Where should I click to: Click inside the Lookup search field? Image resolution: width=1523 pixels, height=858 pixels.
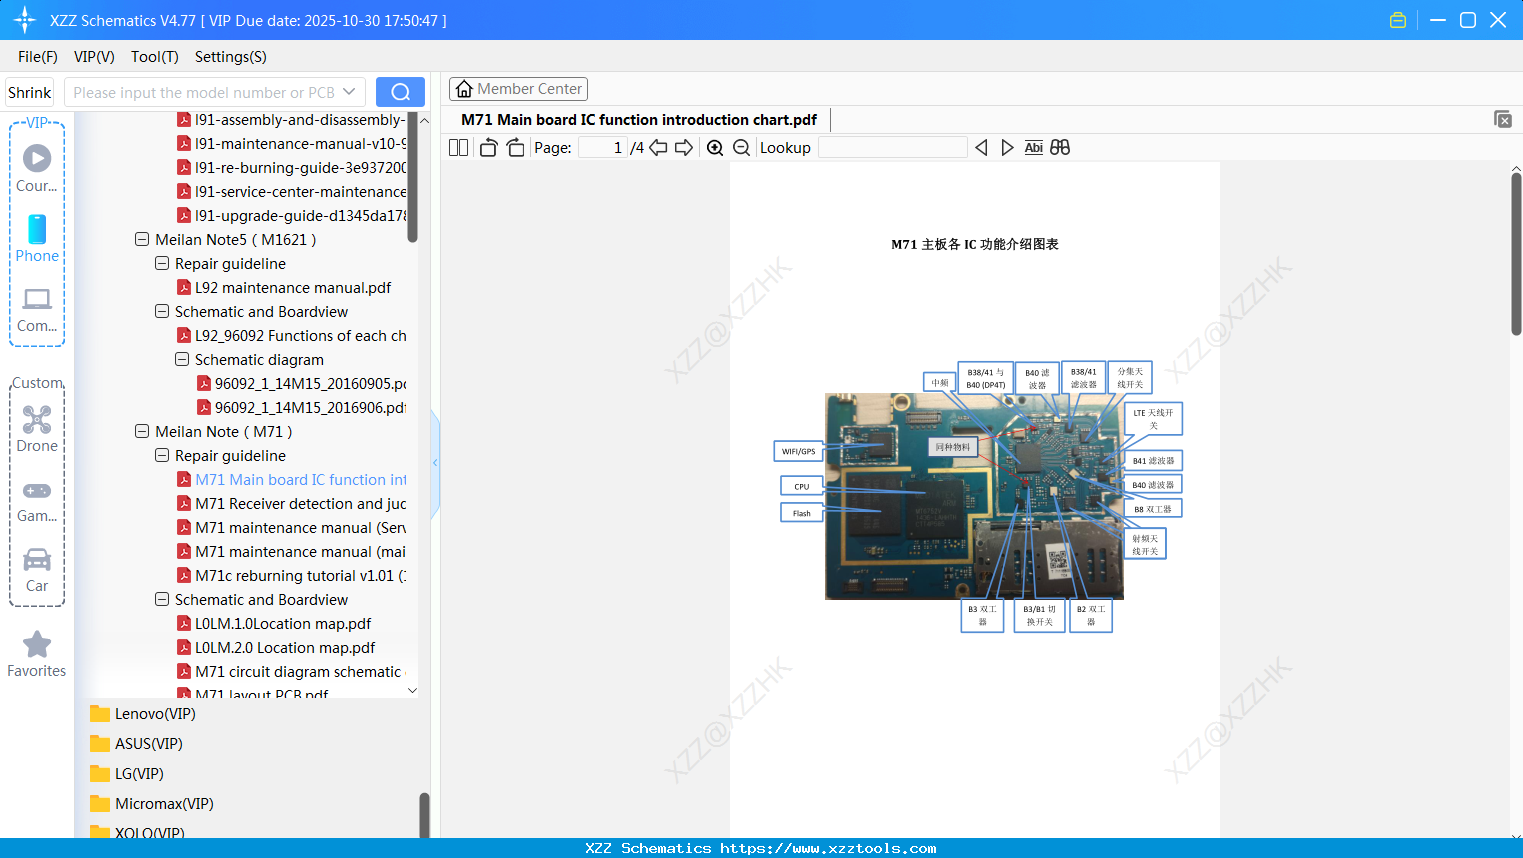(893, 147)
